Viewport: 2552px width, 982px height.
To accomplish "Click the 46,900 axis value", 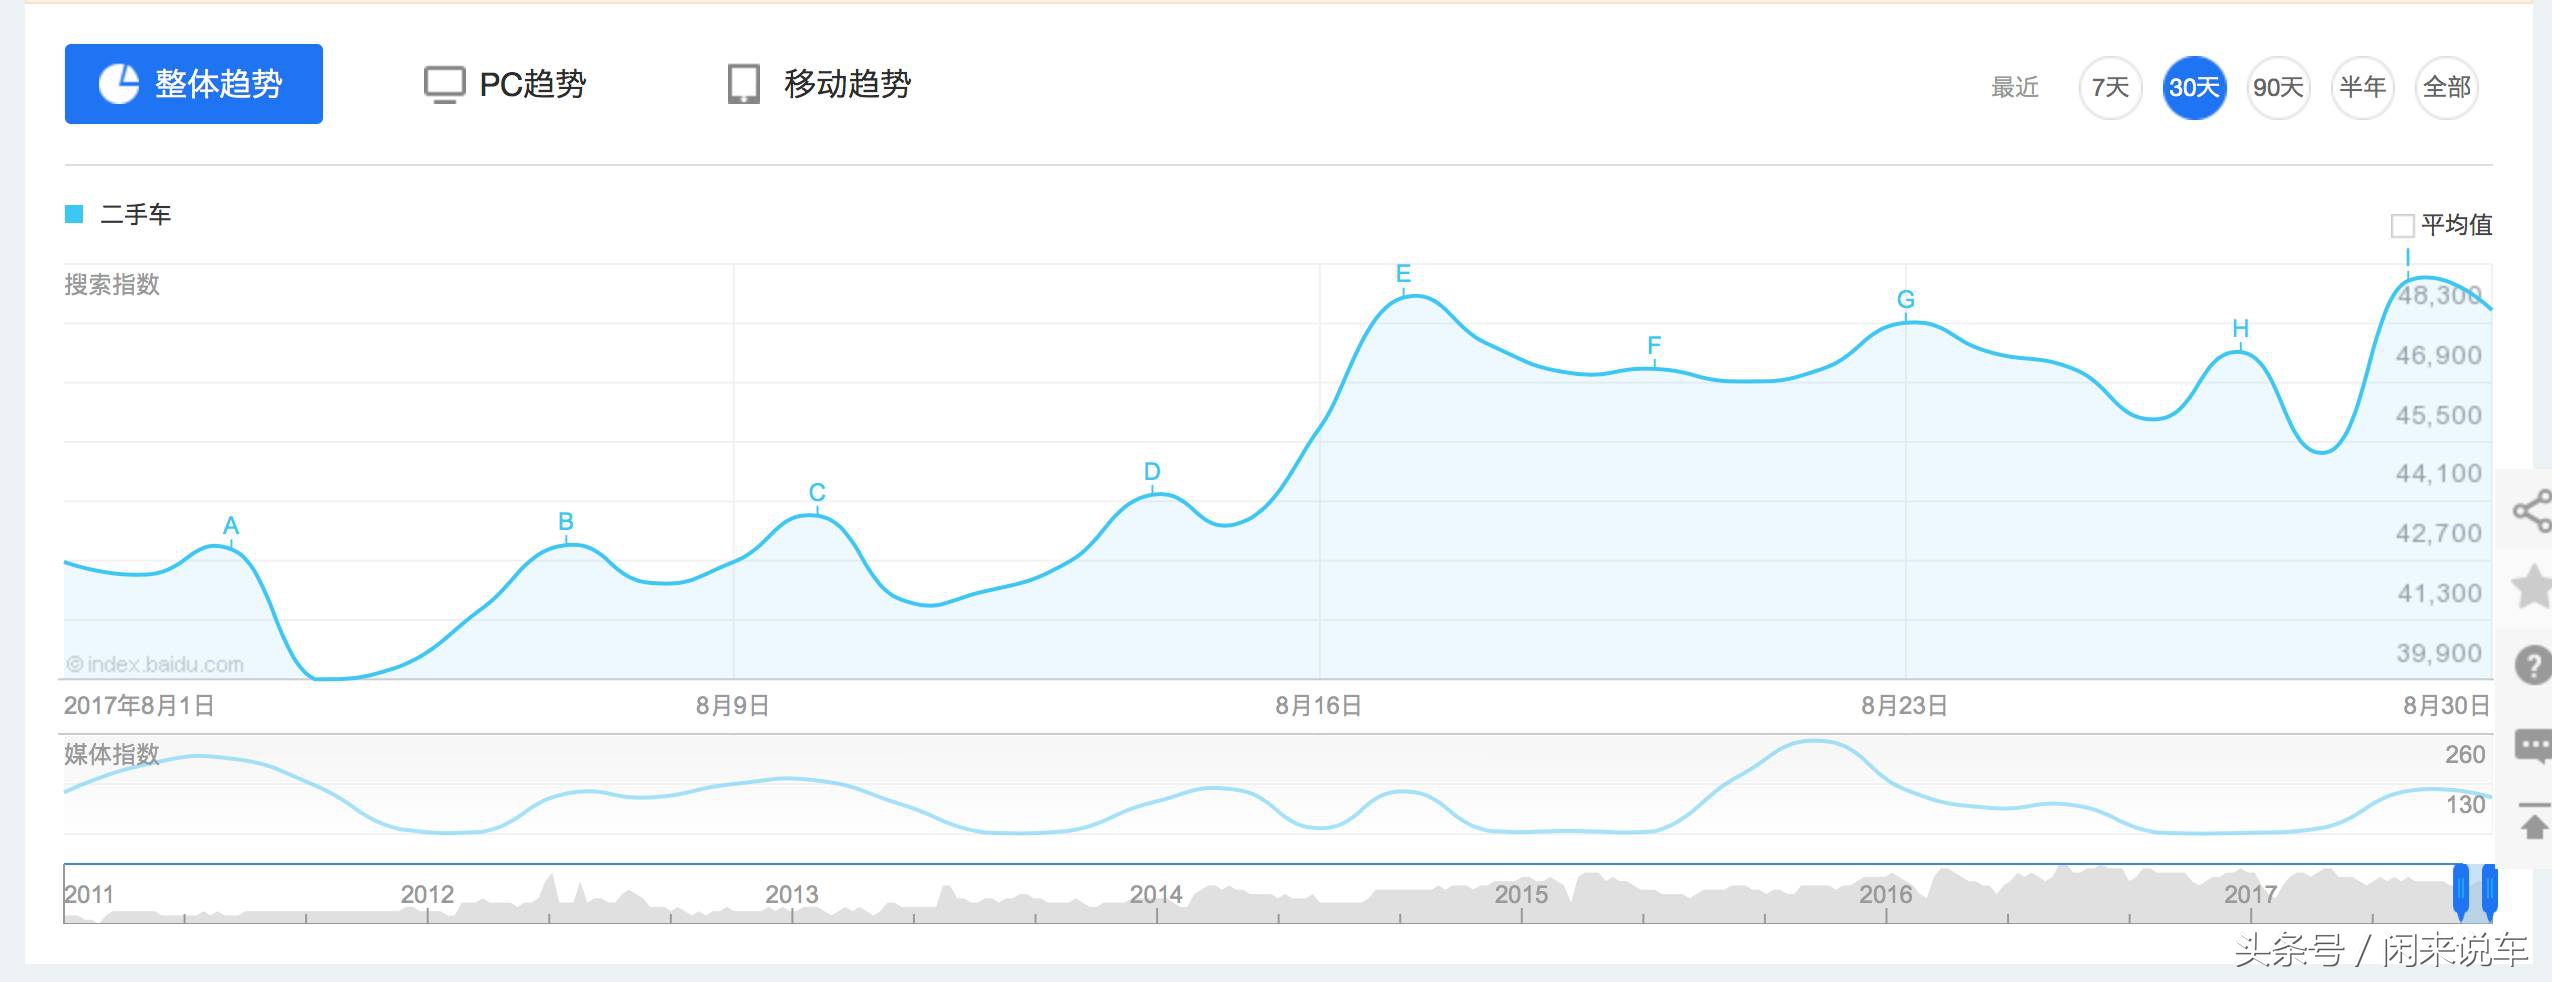I will click(2439, 355).
